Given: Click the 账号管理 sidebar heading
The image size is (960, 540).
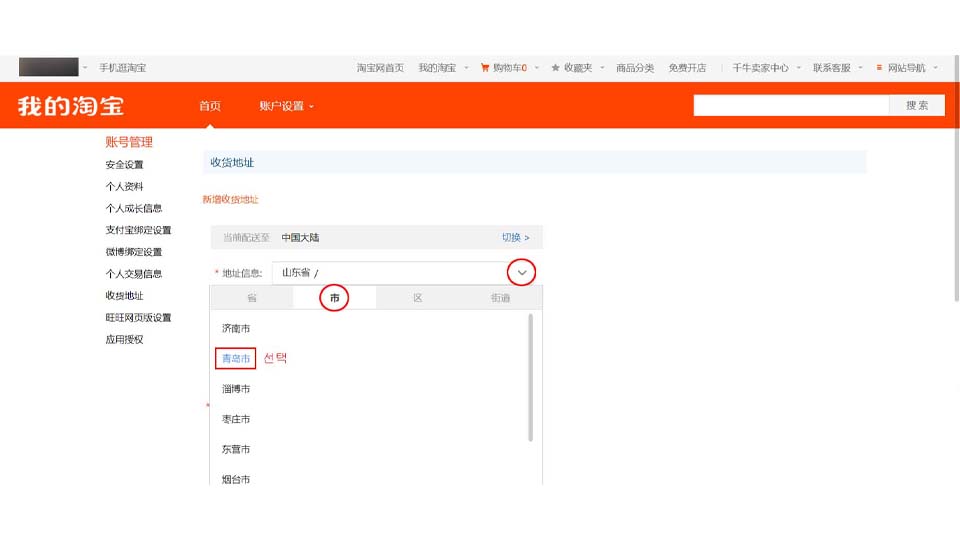Looking at the screenshot, I should 129,142.
